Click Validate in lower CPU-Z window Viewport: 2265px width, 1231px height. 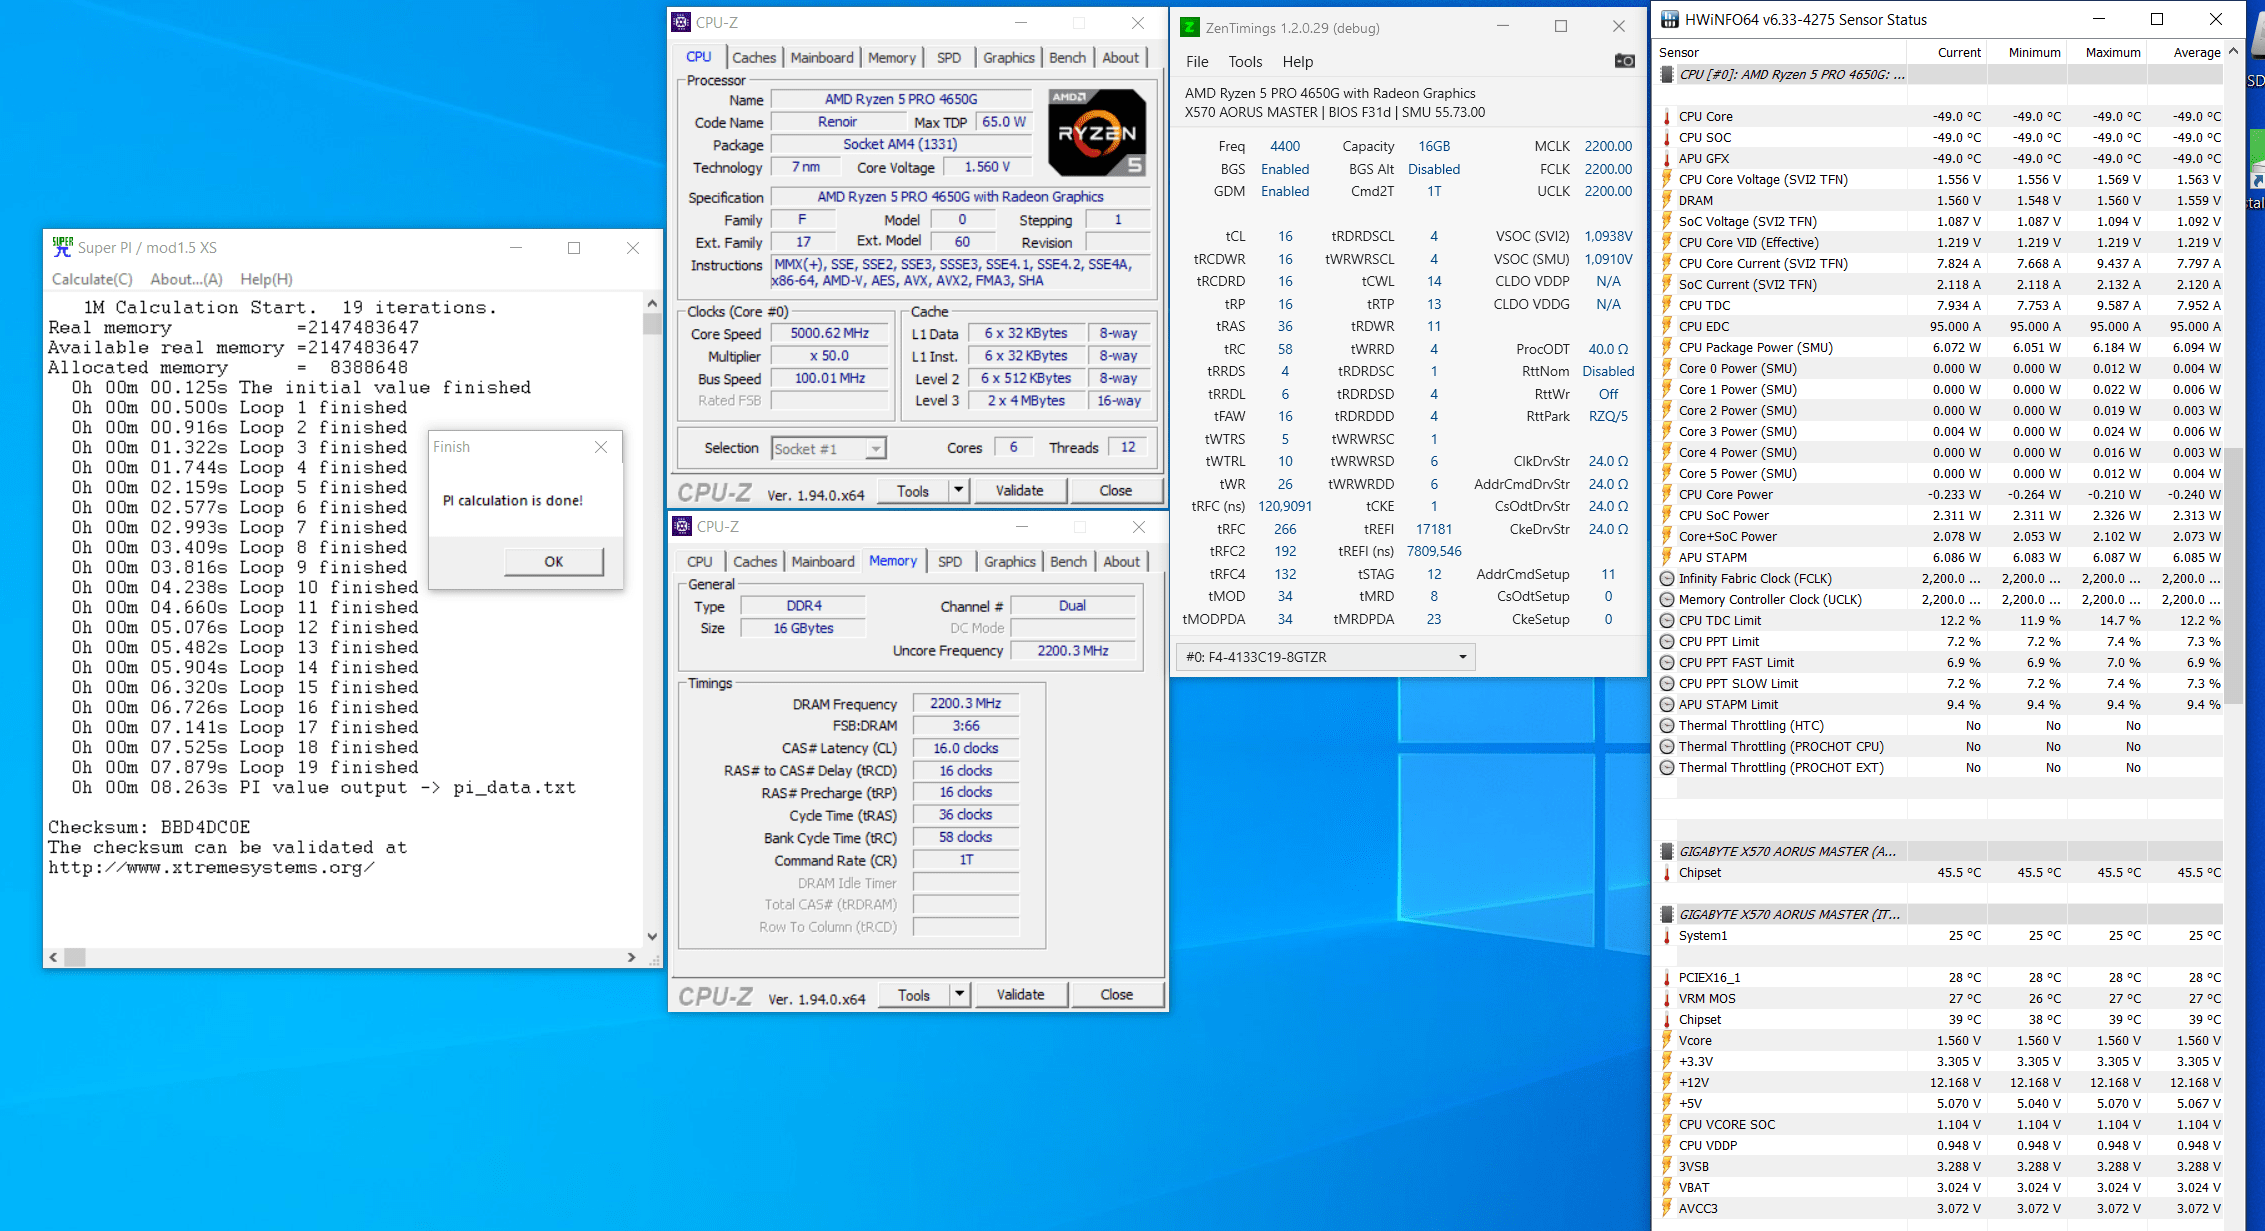1020,994
